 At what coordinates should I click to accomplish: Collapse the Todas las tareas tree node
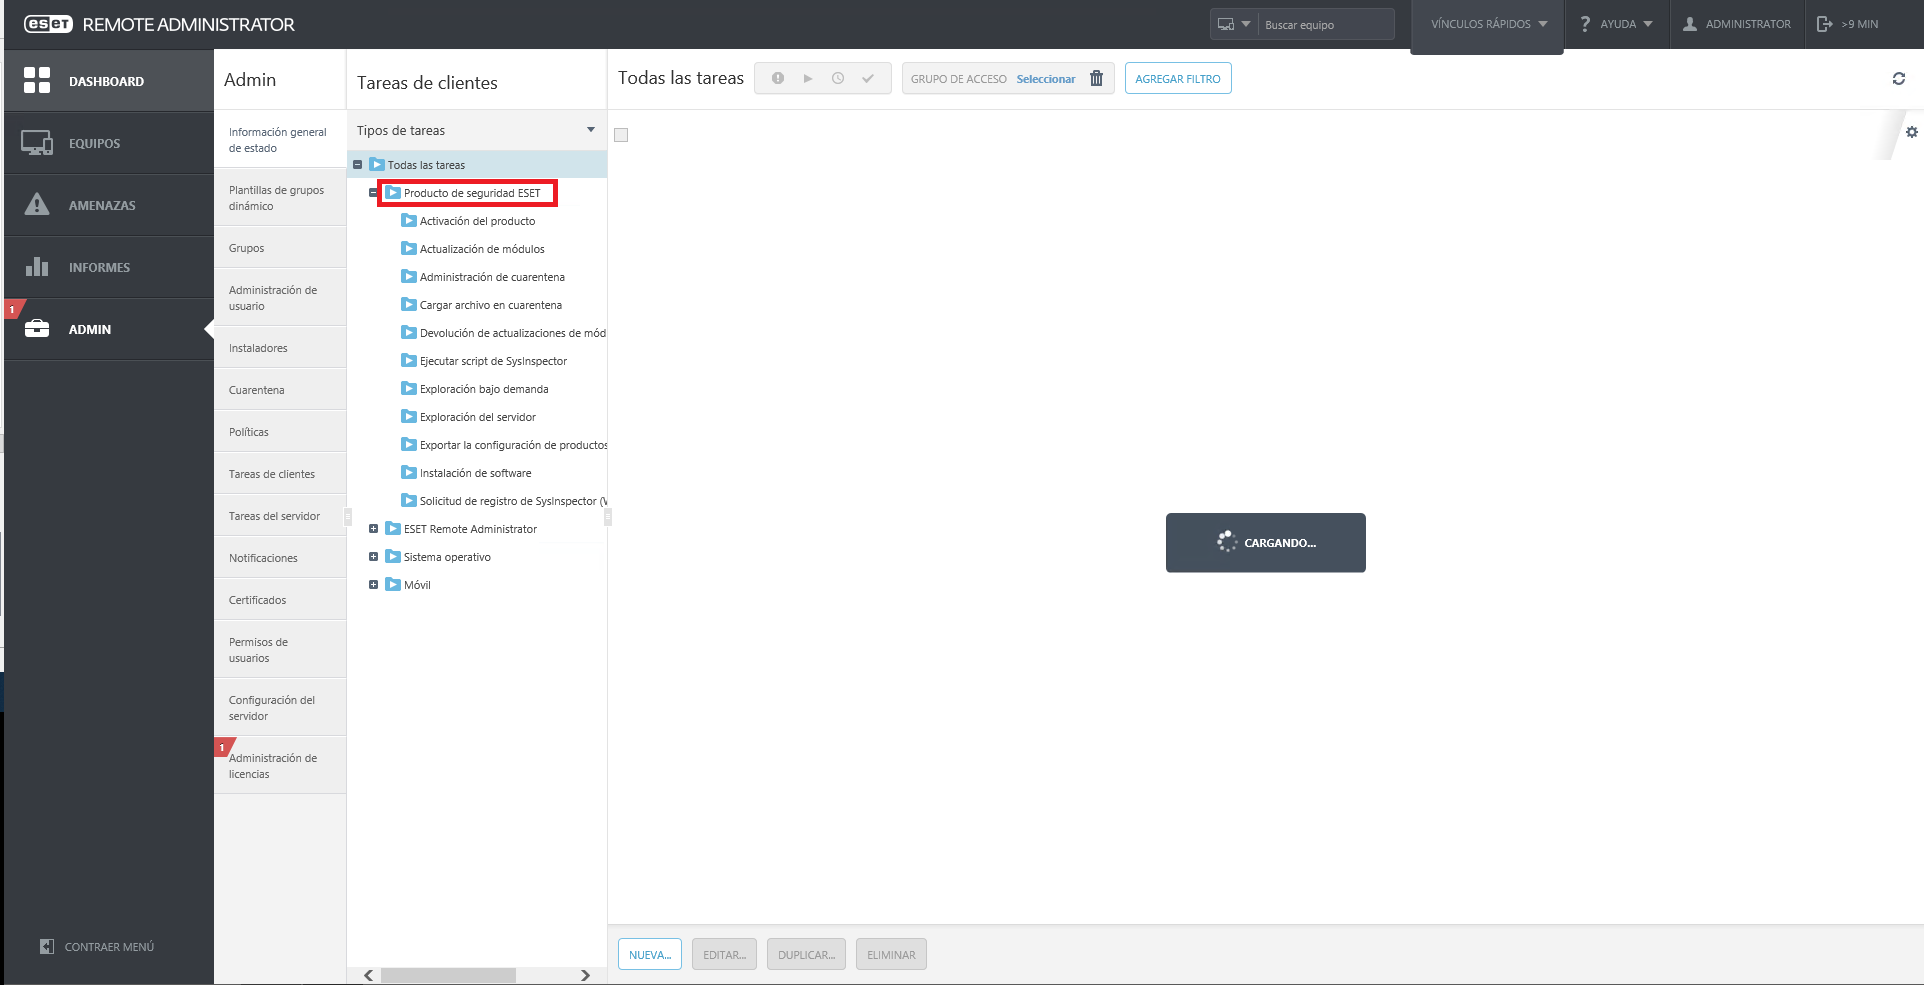357,165
